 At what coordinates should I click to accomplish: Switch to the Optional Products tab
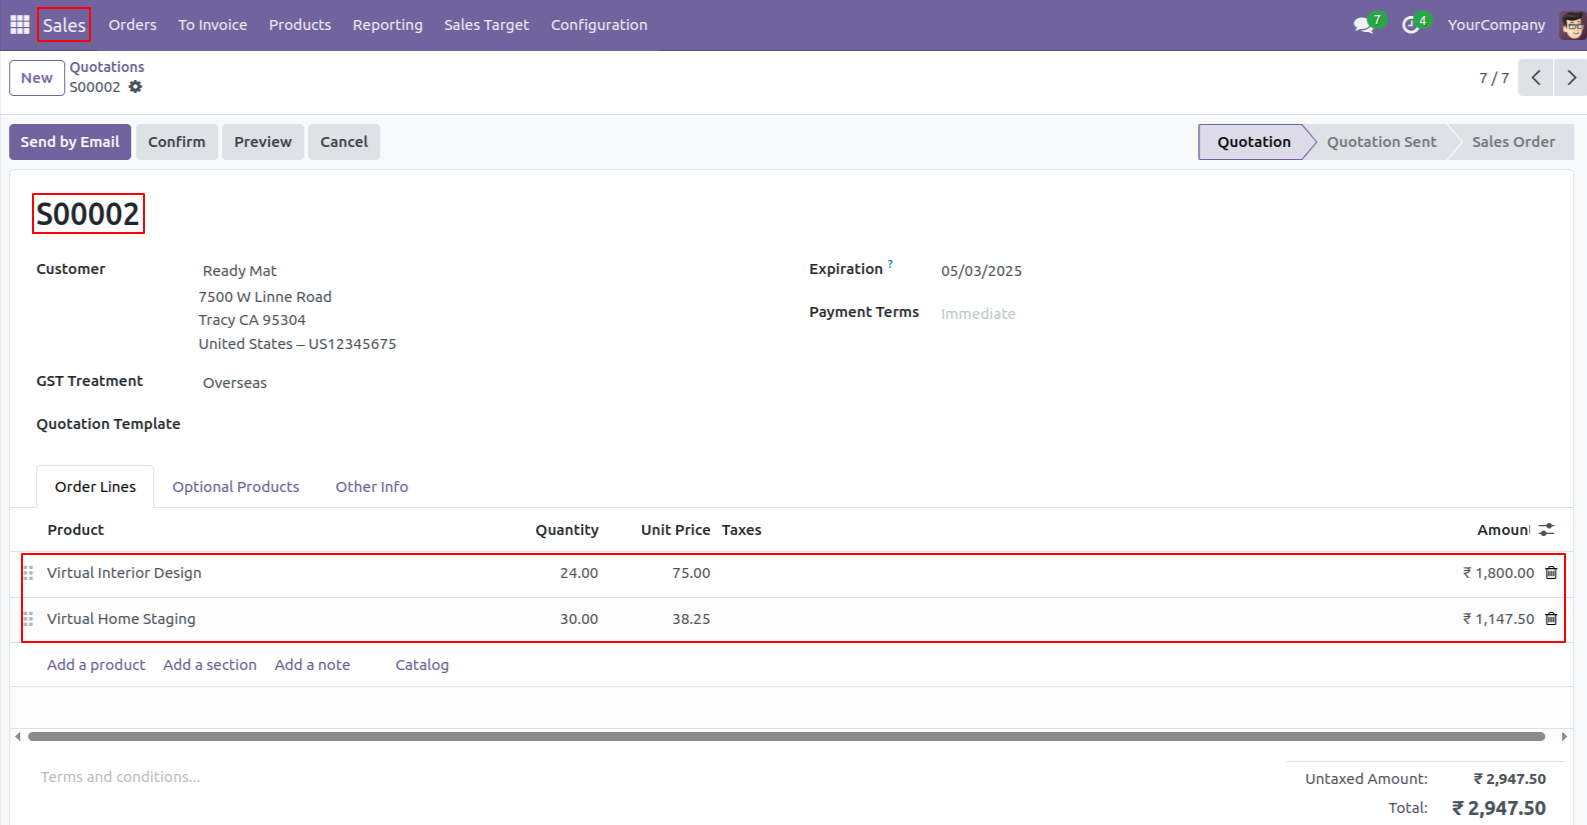pos(235,487)
